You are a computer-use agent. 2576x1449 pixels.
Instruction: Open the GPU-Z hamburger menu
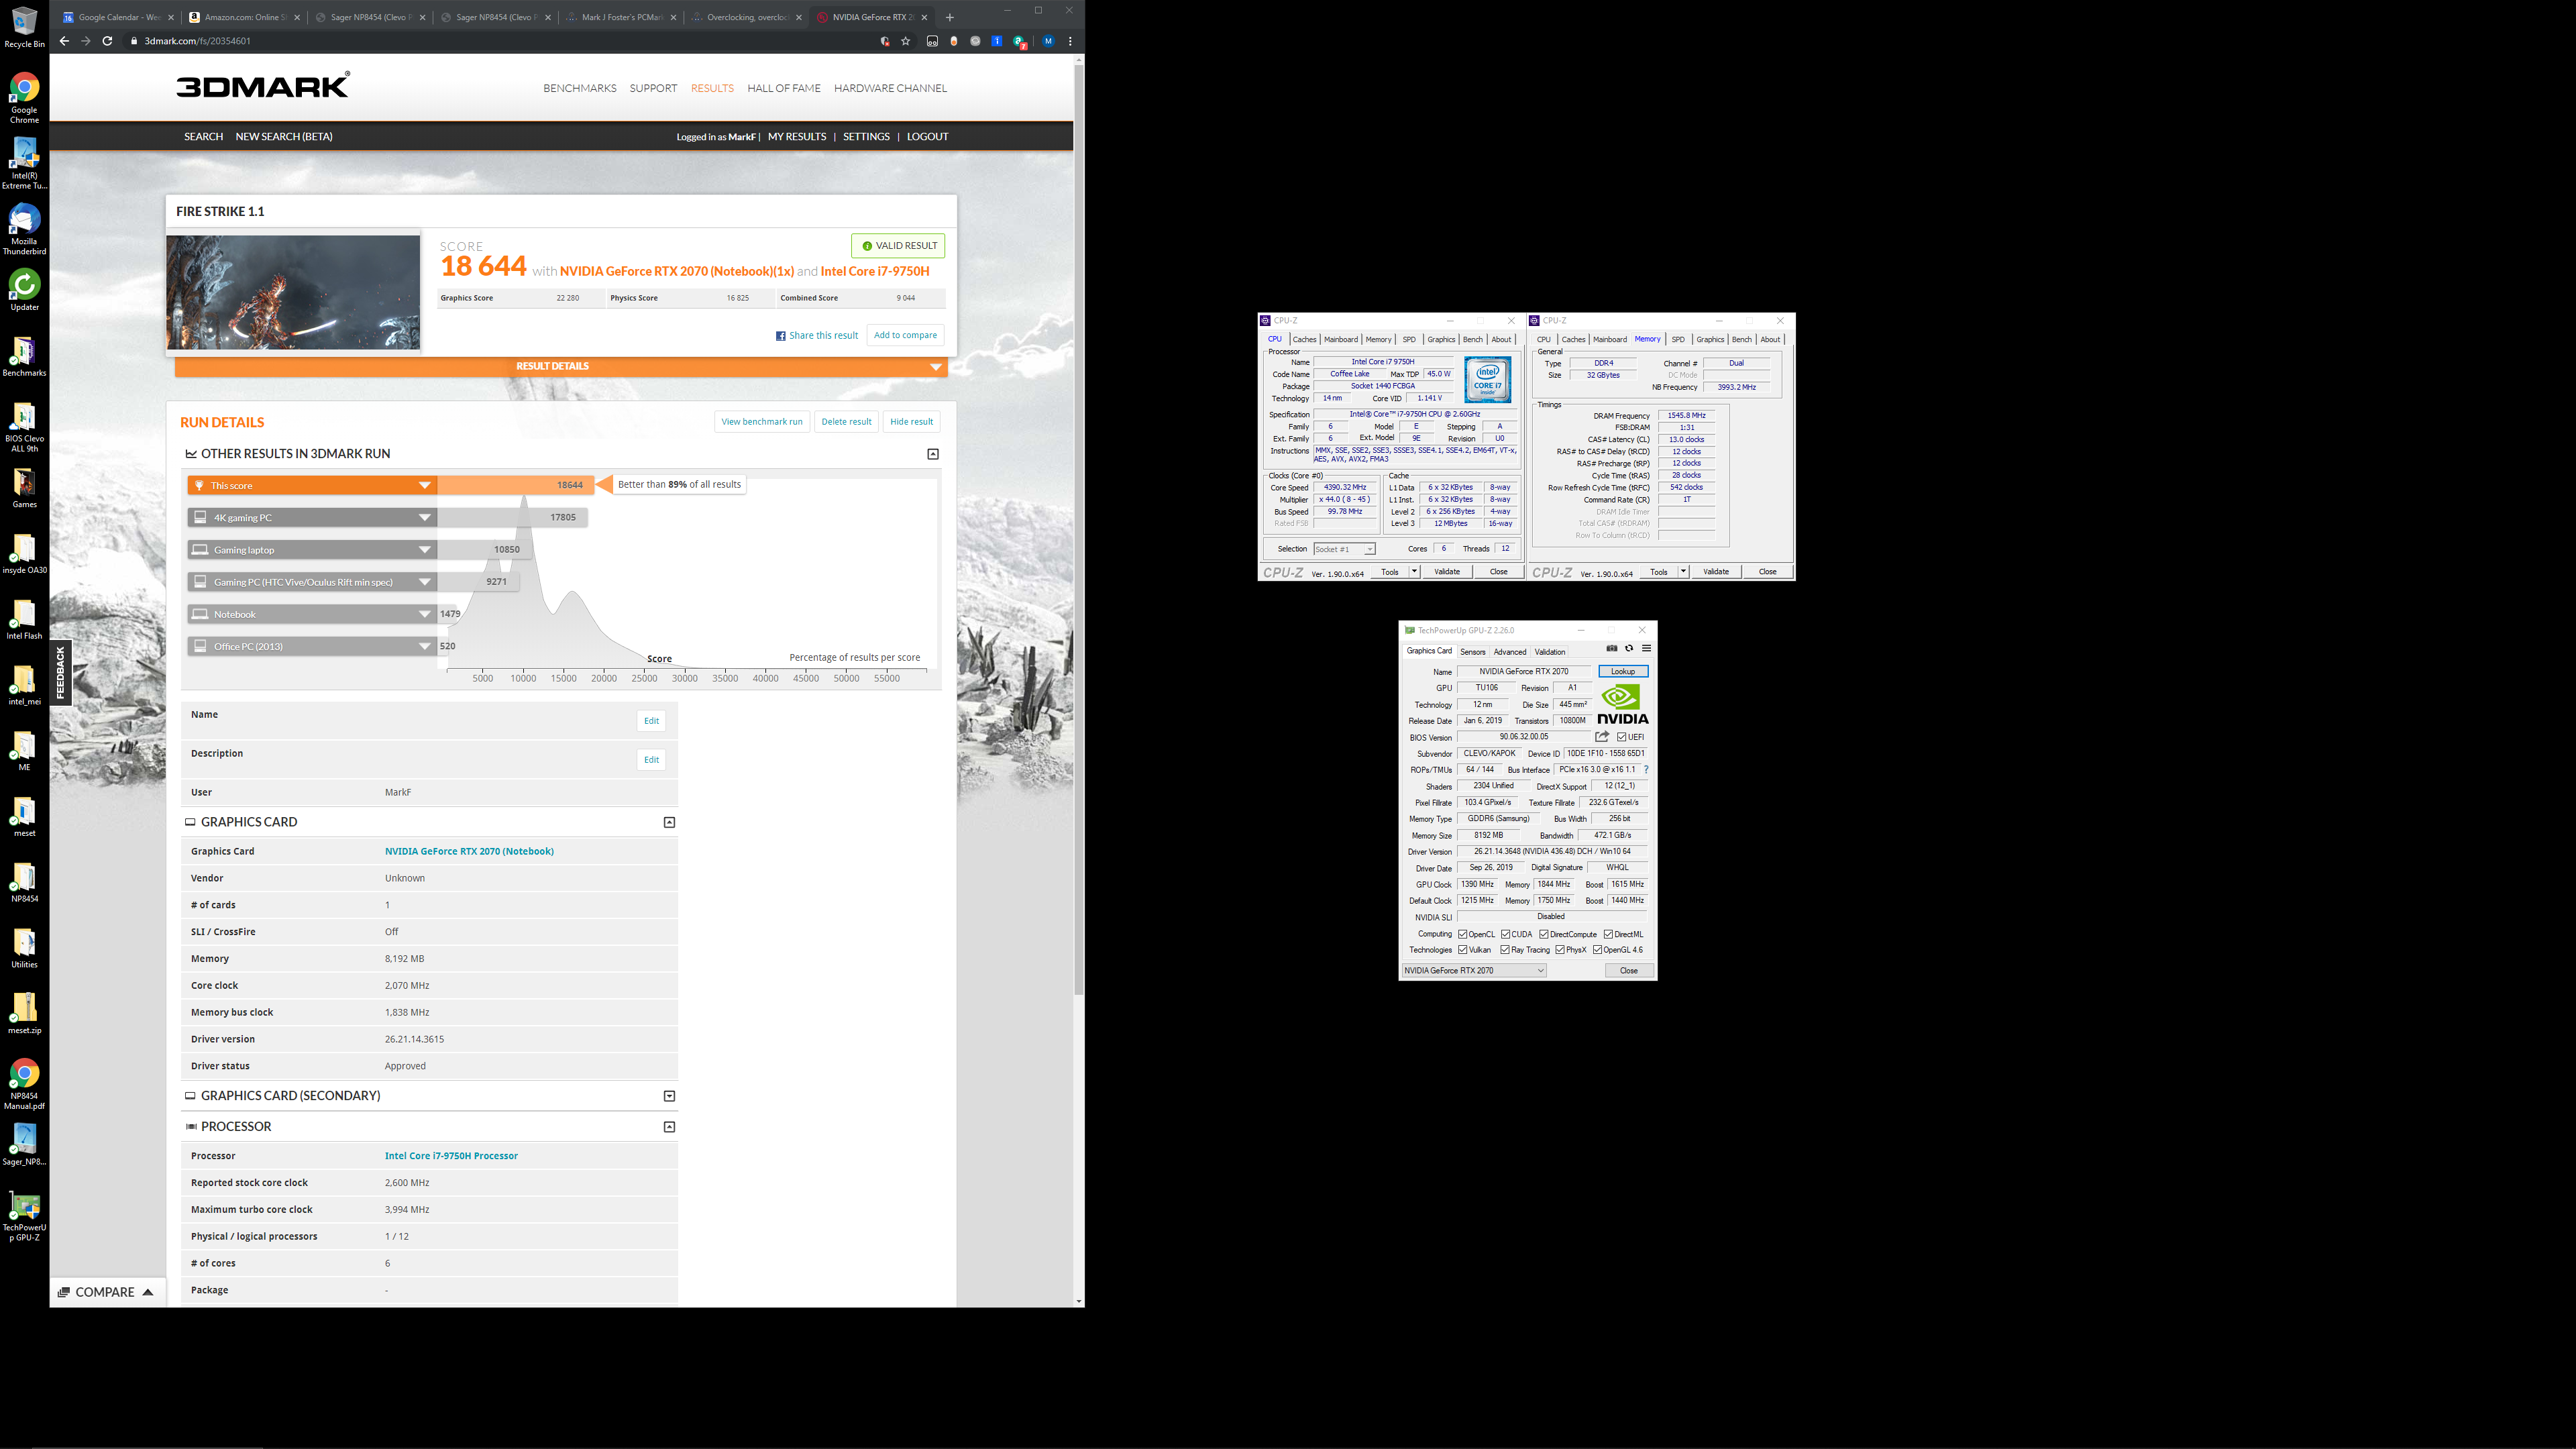1646,648
